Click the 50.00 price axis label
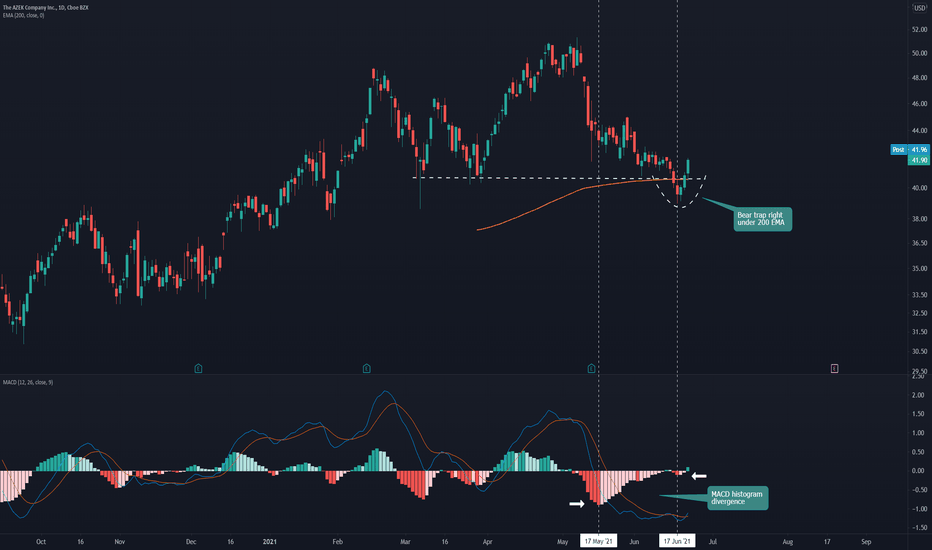Viewport: 932px width, 550px height. [x=919, y=54]
